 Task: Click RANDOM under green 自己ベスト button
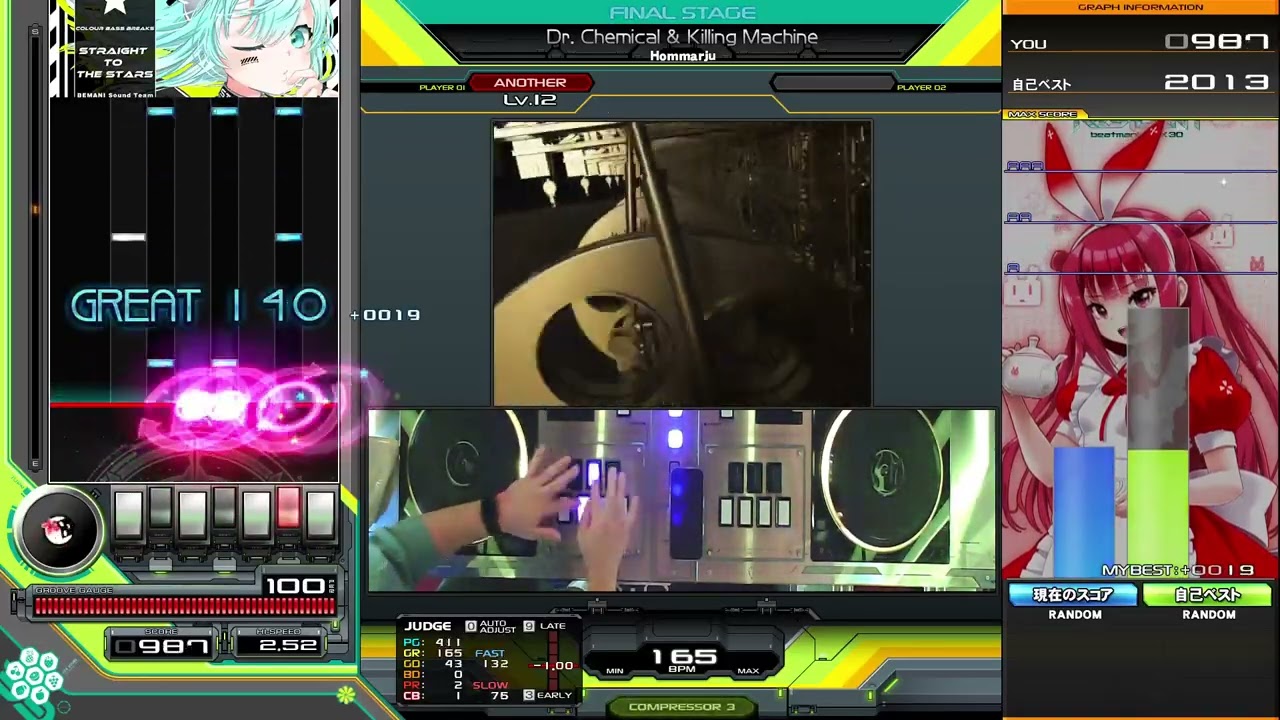pos(1209,614)
